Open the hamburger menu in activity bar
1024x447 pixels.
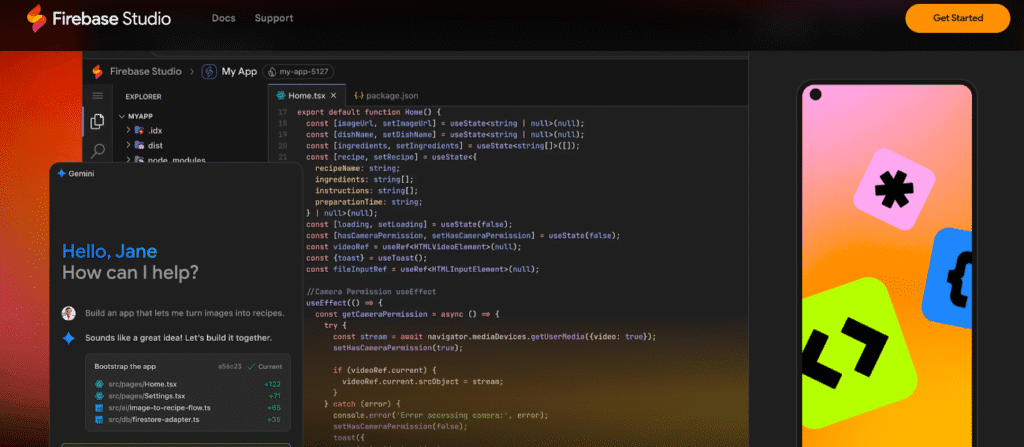[97, 96]
